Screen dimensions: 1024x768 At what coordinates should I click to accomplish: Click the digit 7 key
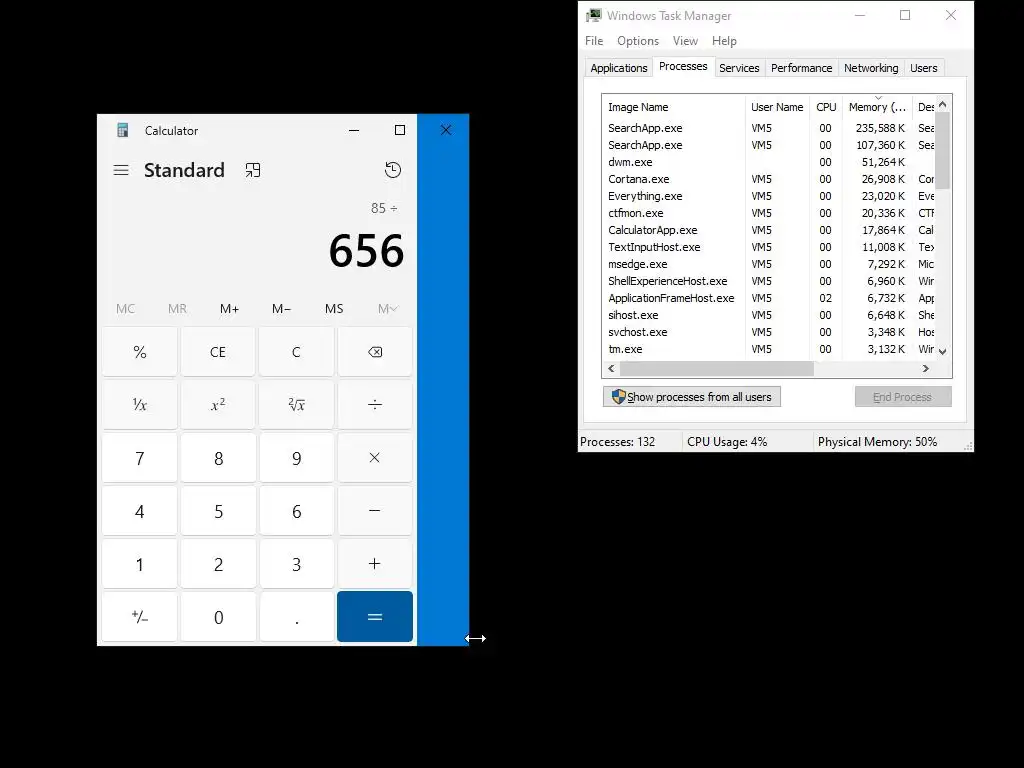point(140,458)
